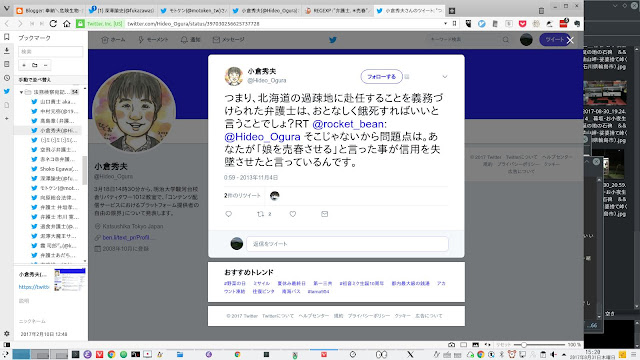The image size is (640, 360).
Task: Open Twitter Notifications nav item
Action: coord(190,40)
